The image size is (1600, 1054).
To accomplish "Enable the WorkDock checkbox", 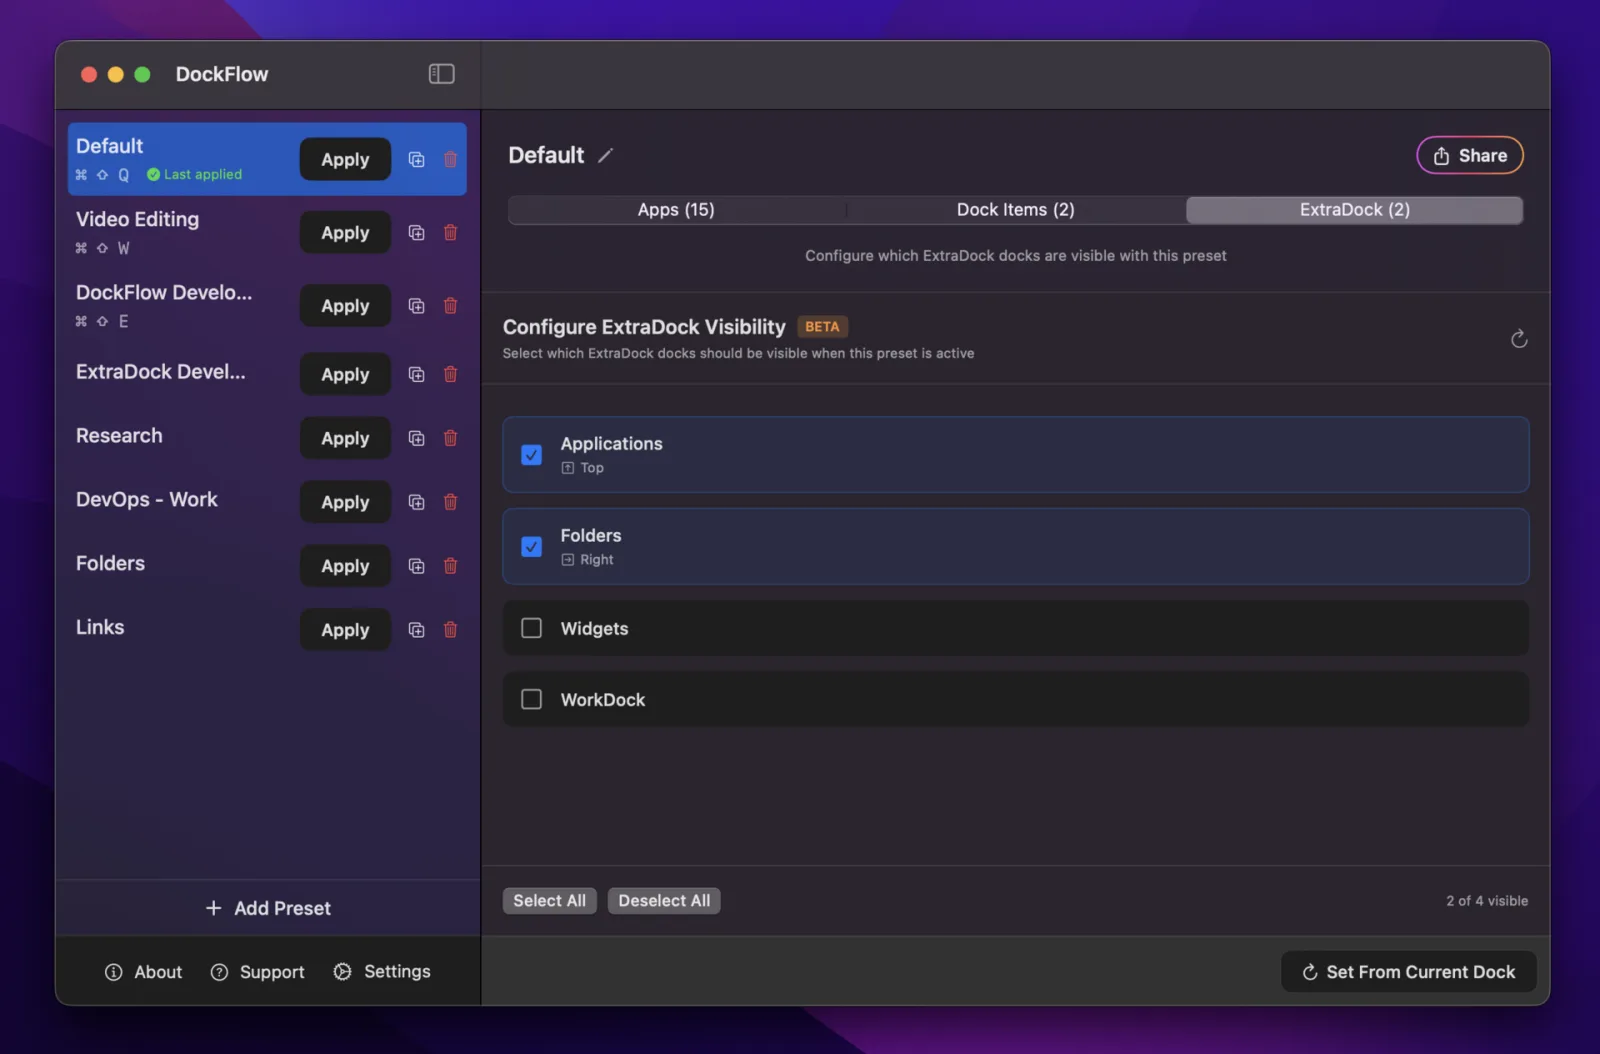I will 531,699.
